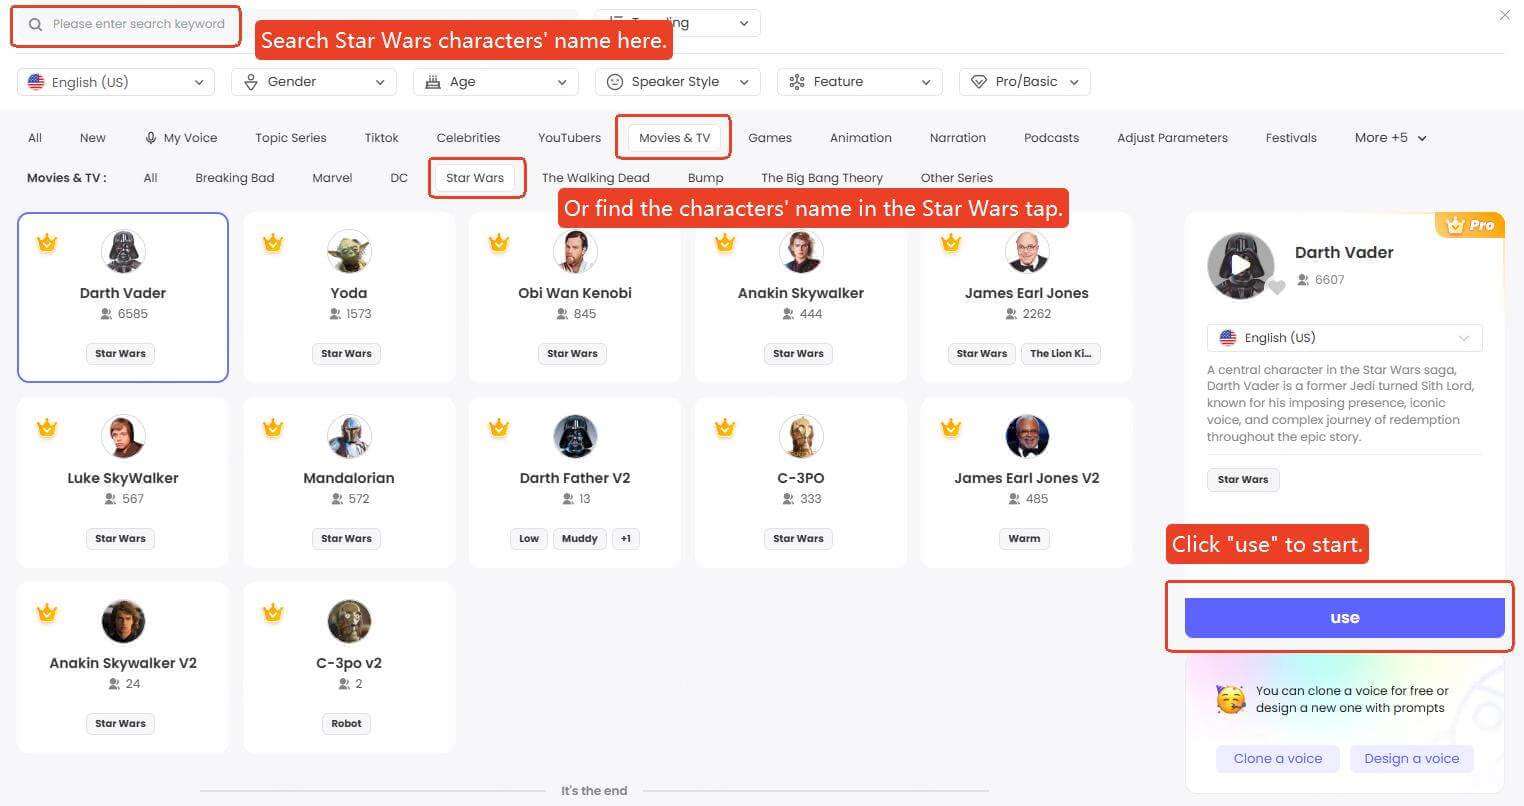Viewport: 1524px width, 806px height.
Task: Click the Pro badge in detail panel
Action: click(x=1469, y=225)
